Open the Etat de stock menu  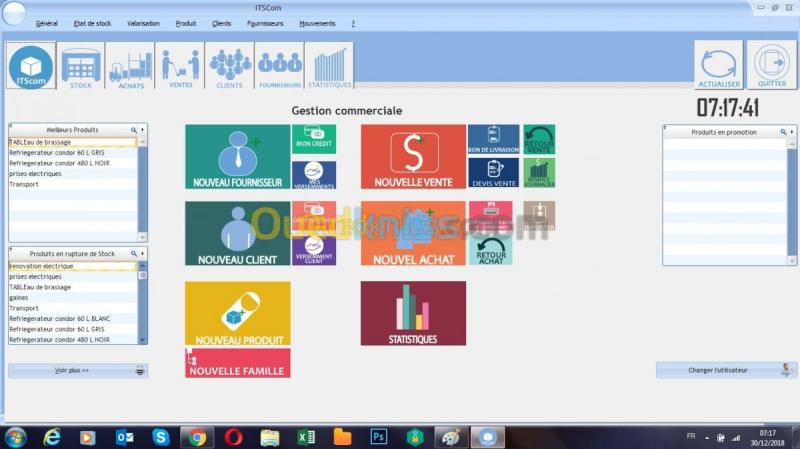click(x=92, y=23)
